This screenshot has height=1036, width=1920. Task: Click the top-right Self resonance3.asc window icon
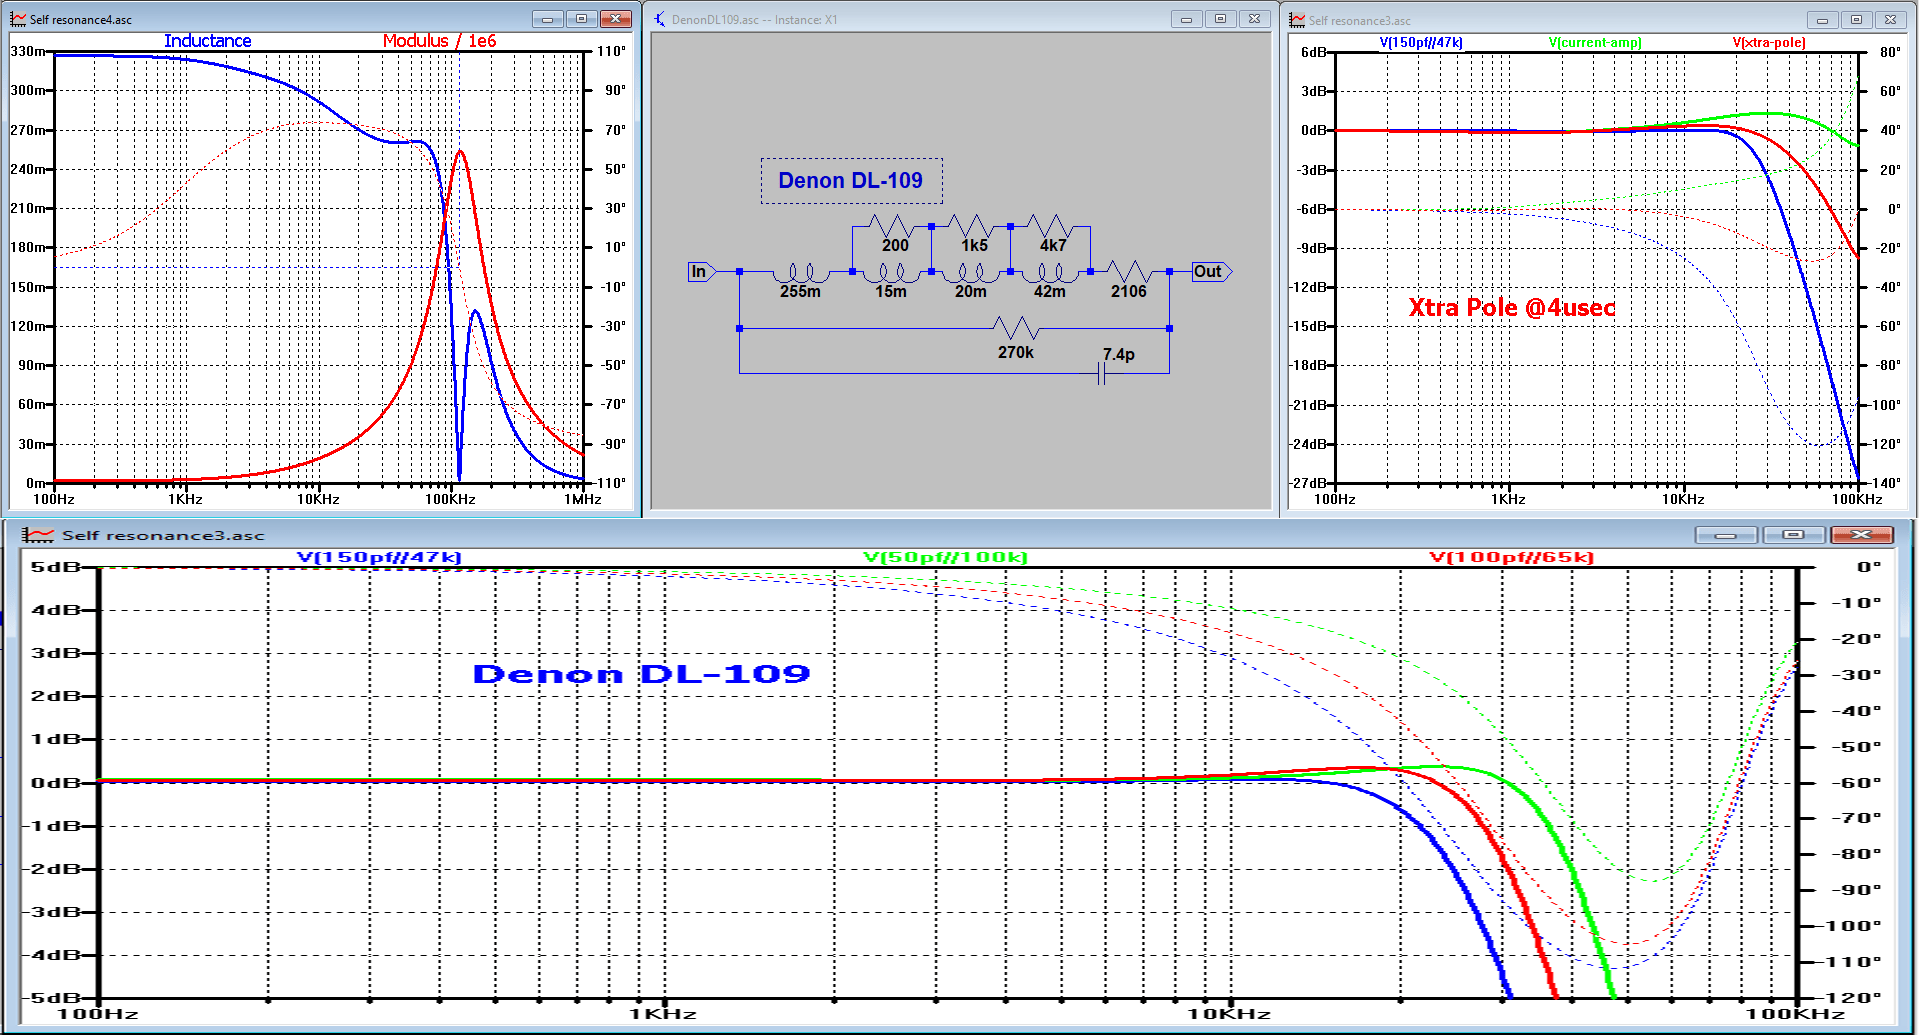click(x=1297, y=20)
